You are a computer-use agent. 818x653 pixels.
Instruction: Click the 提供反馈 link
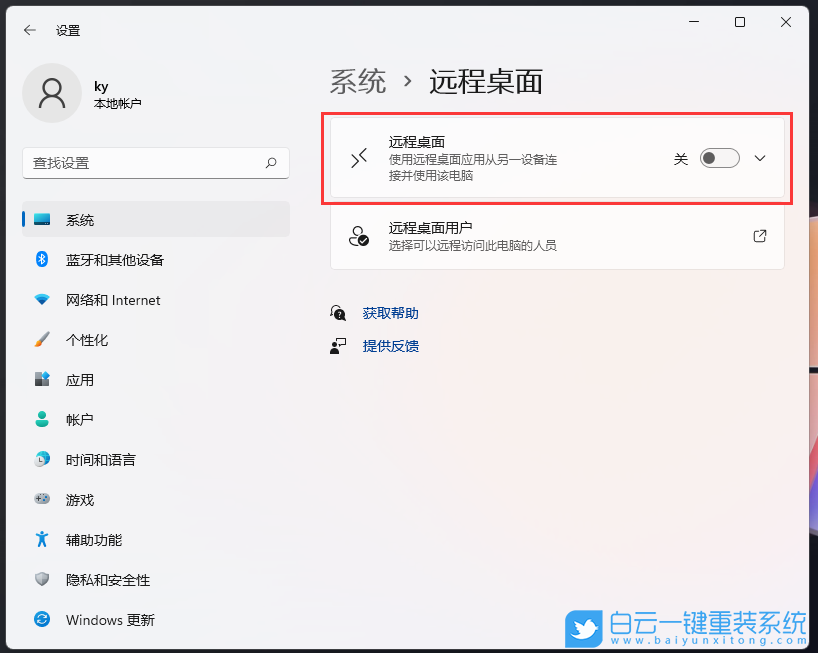pos(390,346)
